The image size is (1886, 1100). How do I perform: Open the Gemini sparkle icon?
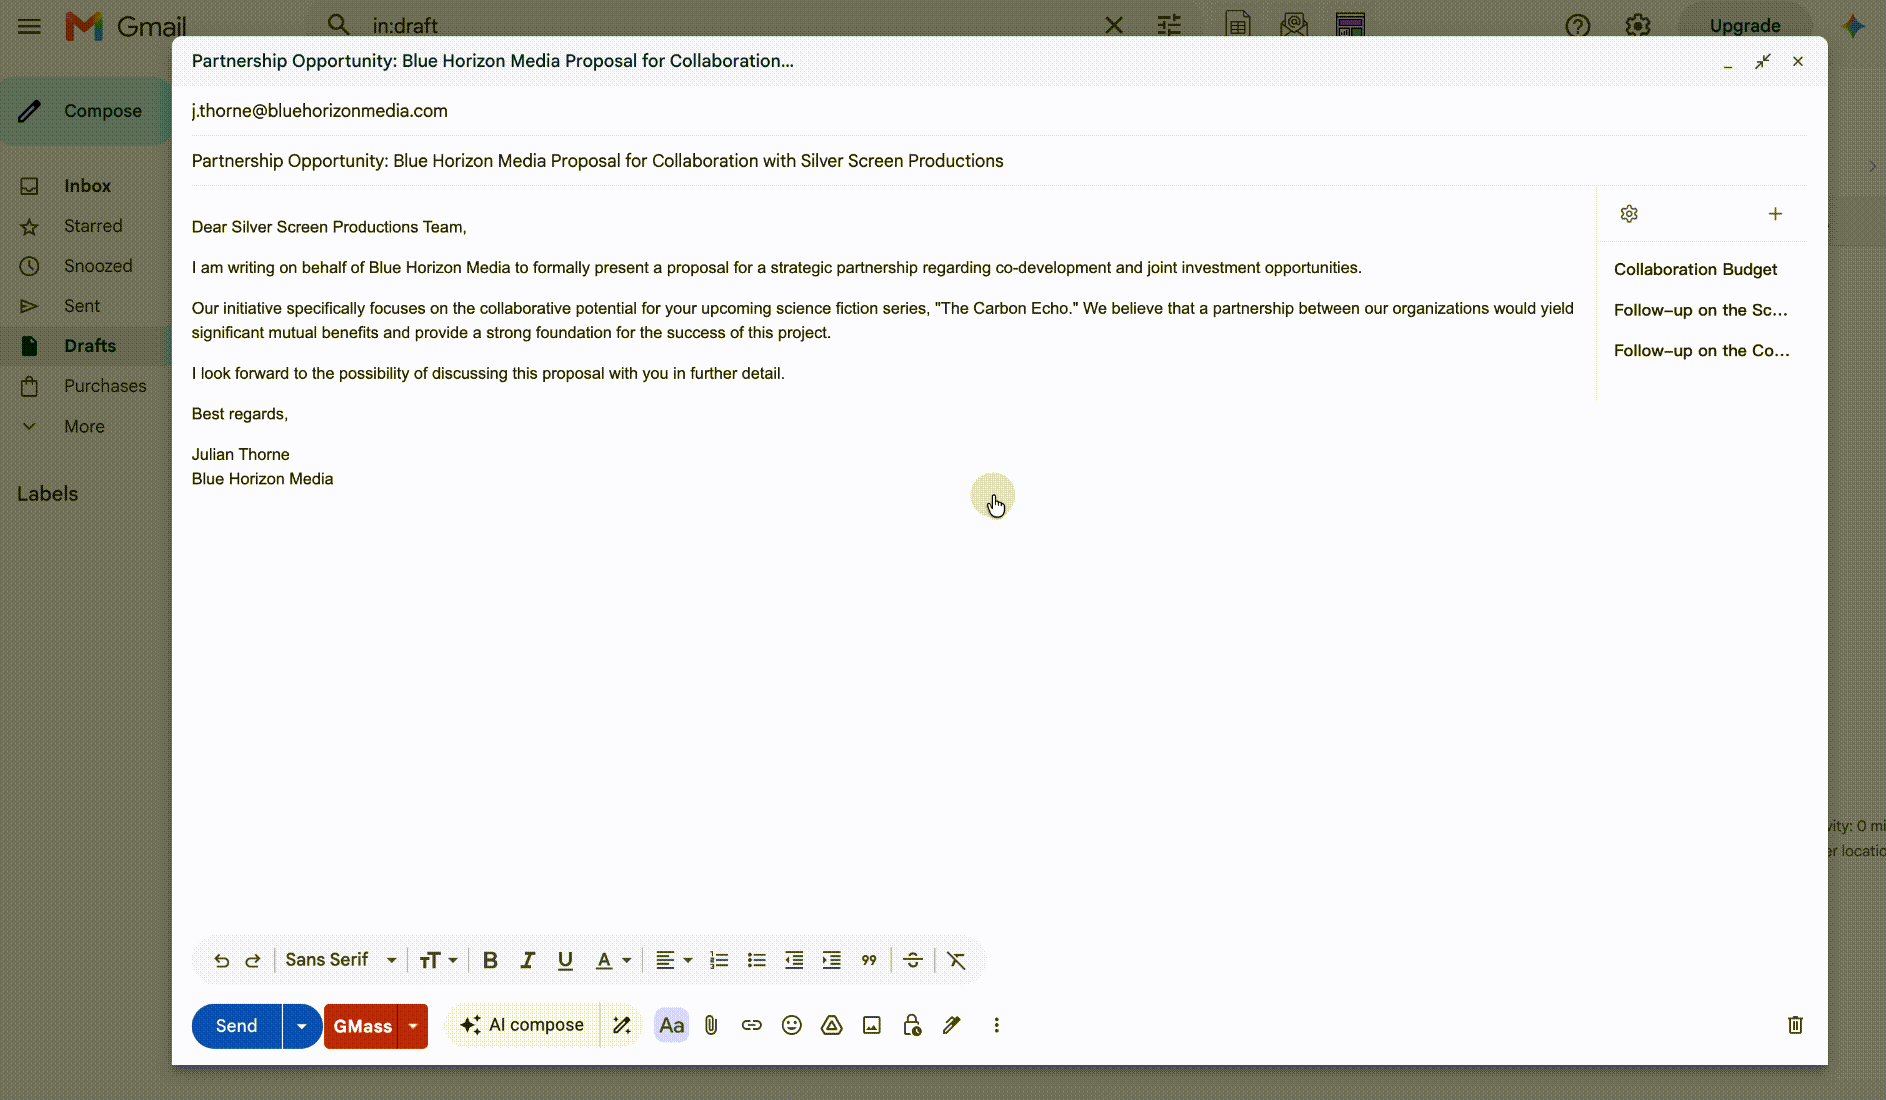(x=1853, y=26)
